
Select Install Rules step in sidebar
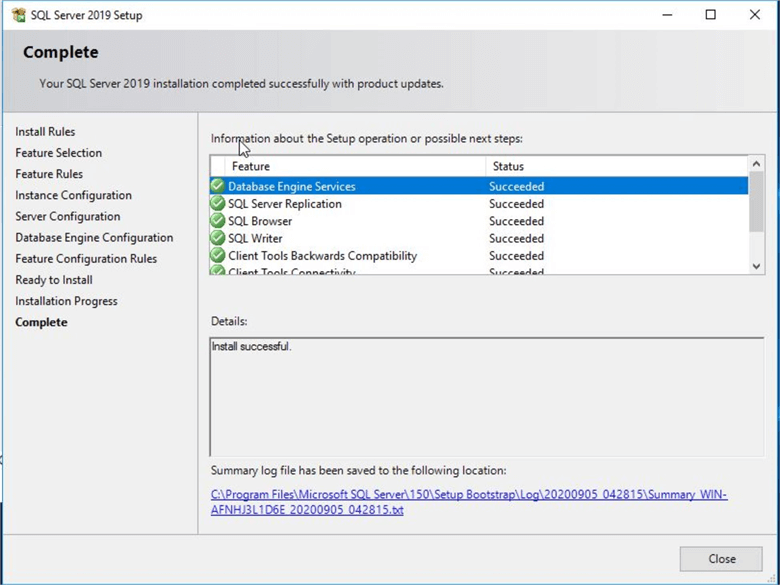click(45, 132)
